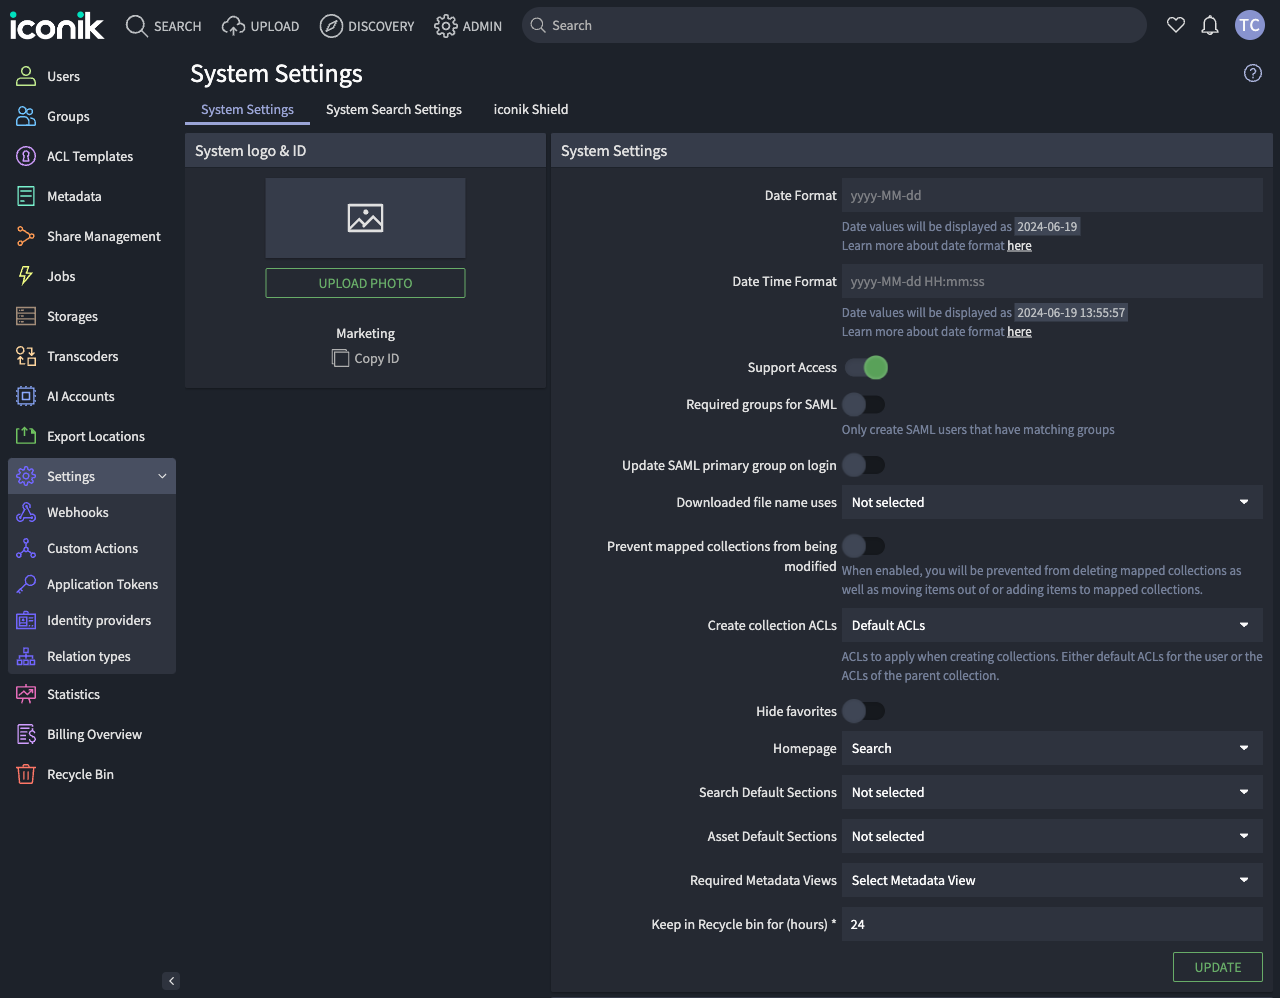The image size is (1280, 998).
Task: Click the AI Accounts sidebar icon
Action: pyautogui.click(x=27, y=396)
